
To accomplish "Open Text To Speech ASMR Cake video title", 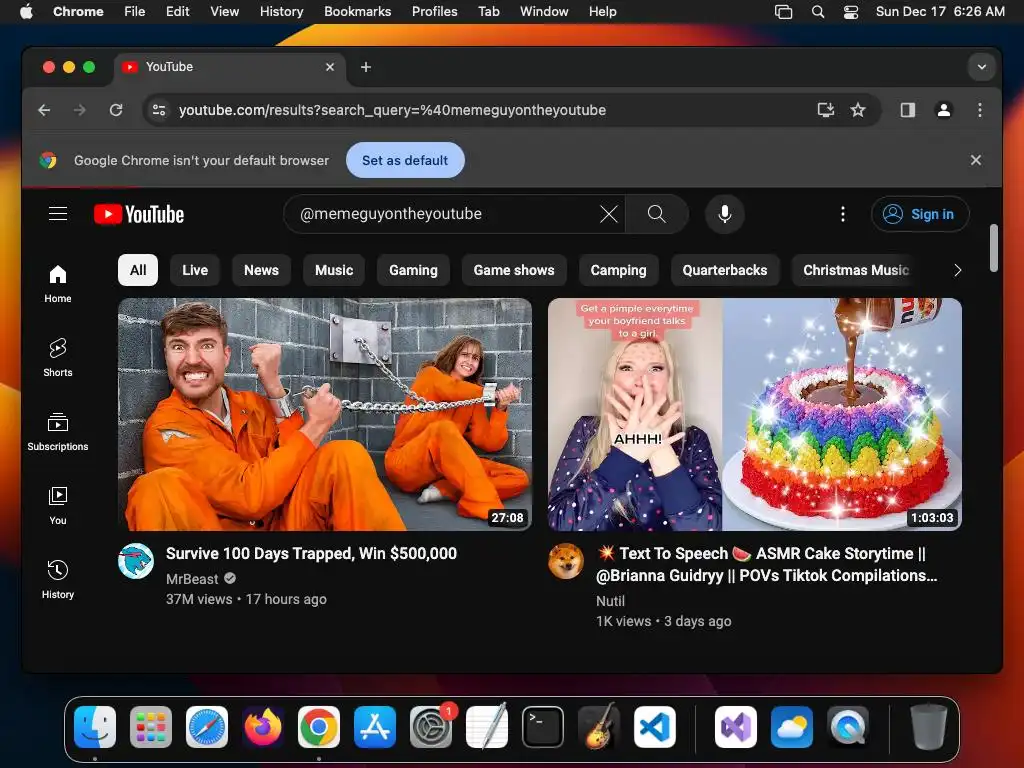I will click(767, 565).
